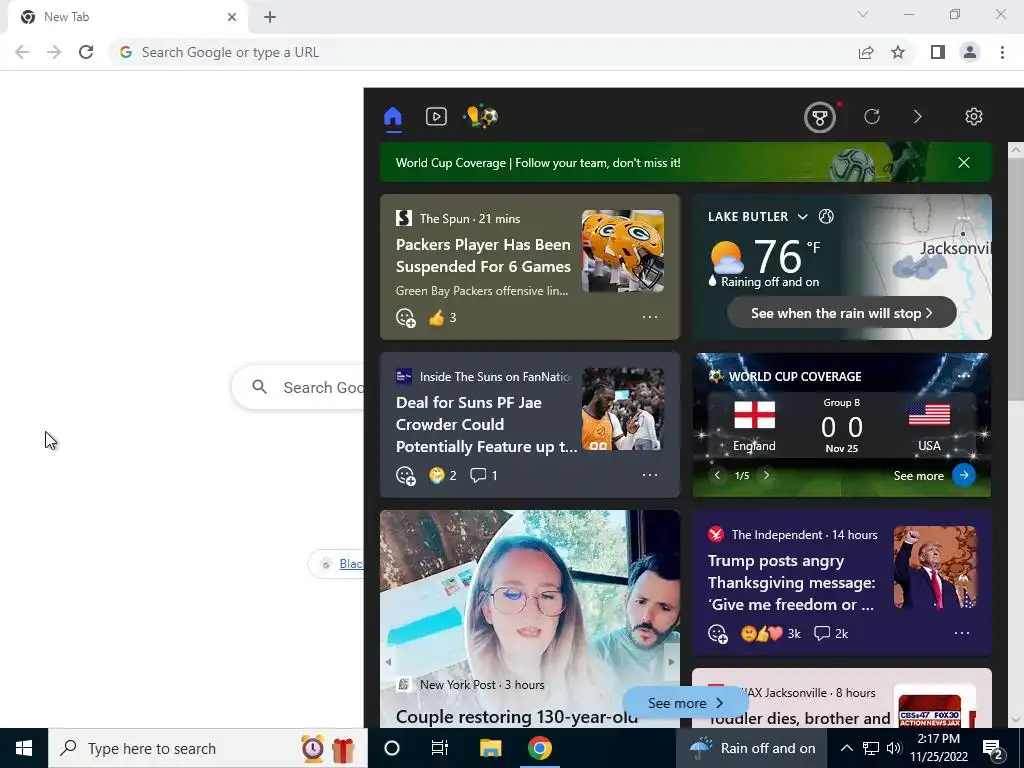Close the New Tab tab
The width and height of the screenshot is (1024, 768).
pos(232,17)
